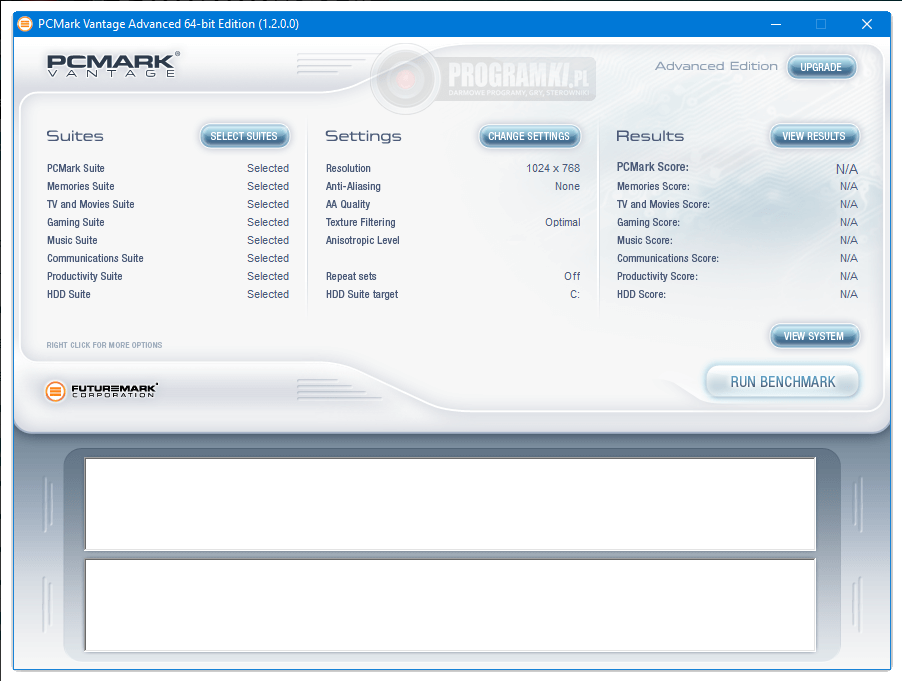Image resolution: width=902 pixels, height=681 pixels.
Task: Click the Upgrade button
Action: point(821,67)
